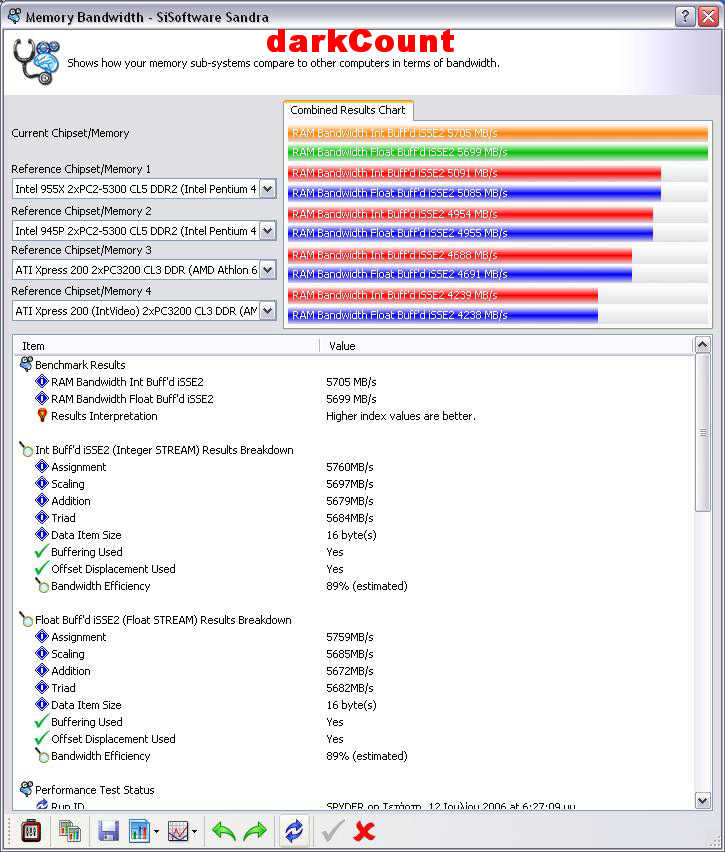
Task: Click the 5760MB/s Assignment value
Action: pos(350,467)
